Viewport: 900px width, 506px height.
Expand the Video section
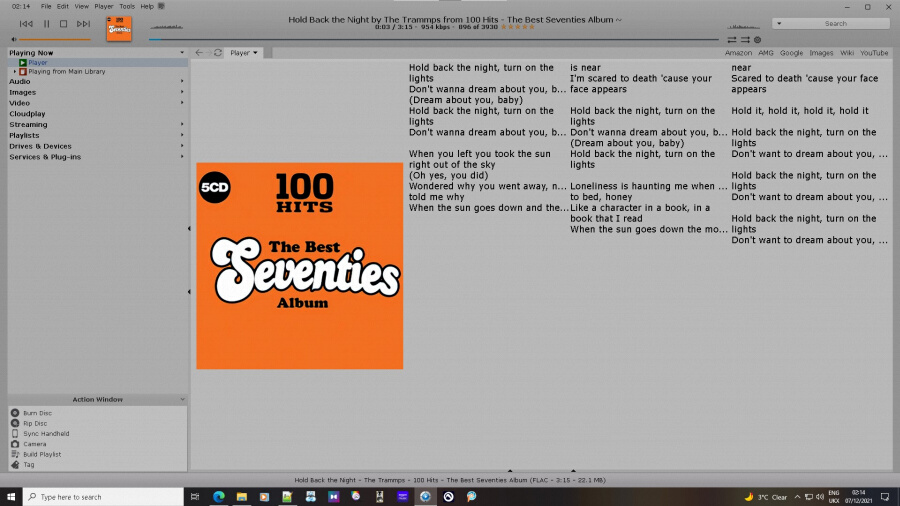click(182, 103)
